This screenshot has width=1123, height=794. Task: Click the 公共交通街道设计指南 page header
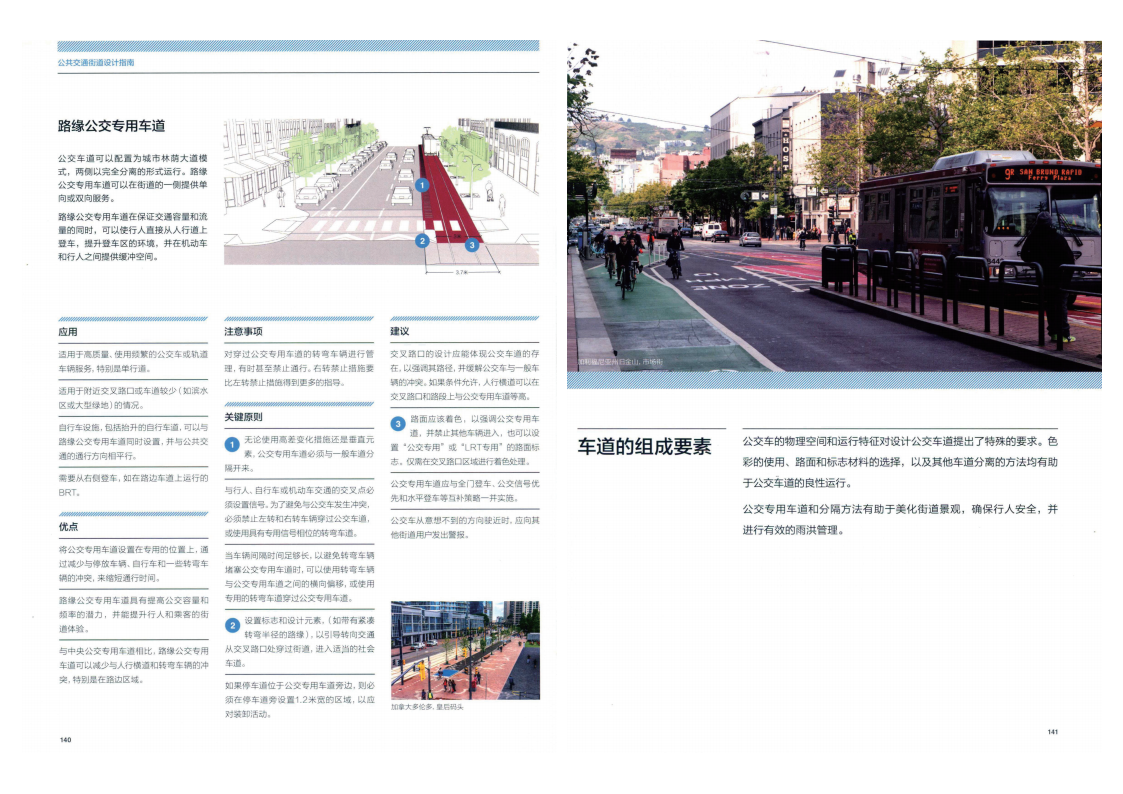click(x=96, y=62)
